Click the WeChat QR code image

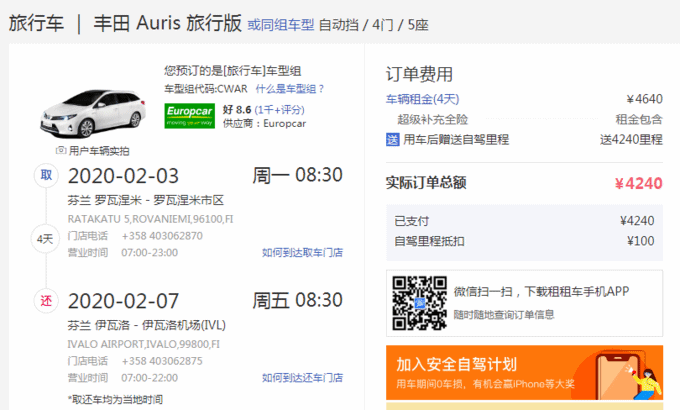tap(419, 303)
